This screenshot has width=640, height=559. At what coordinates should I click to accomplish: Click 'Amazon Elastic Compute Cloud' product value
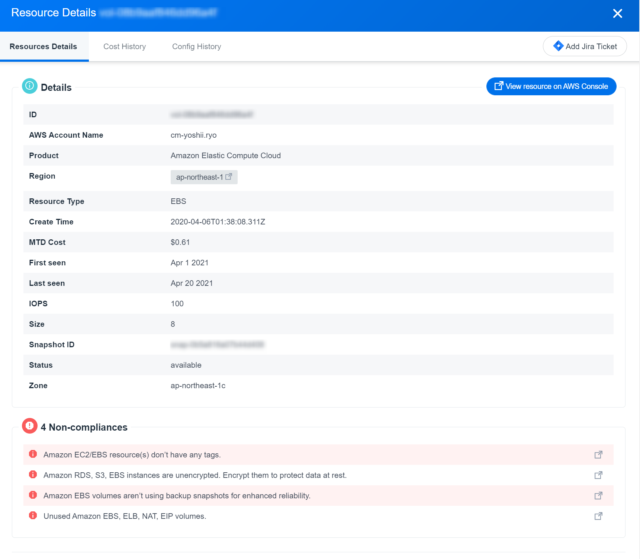click(x=225, y=155)
